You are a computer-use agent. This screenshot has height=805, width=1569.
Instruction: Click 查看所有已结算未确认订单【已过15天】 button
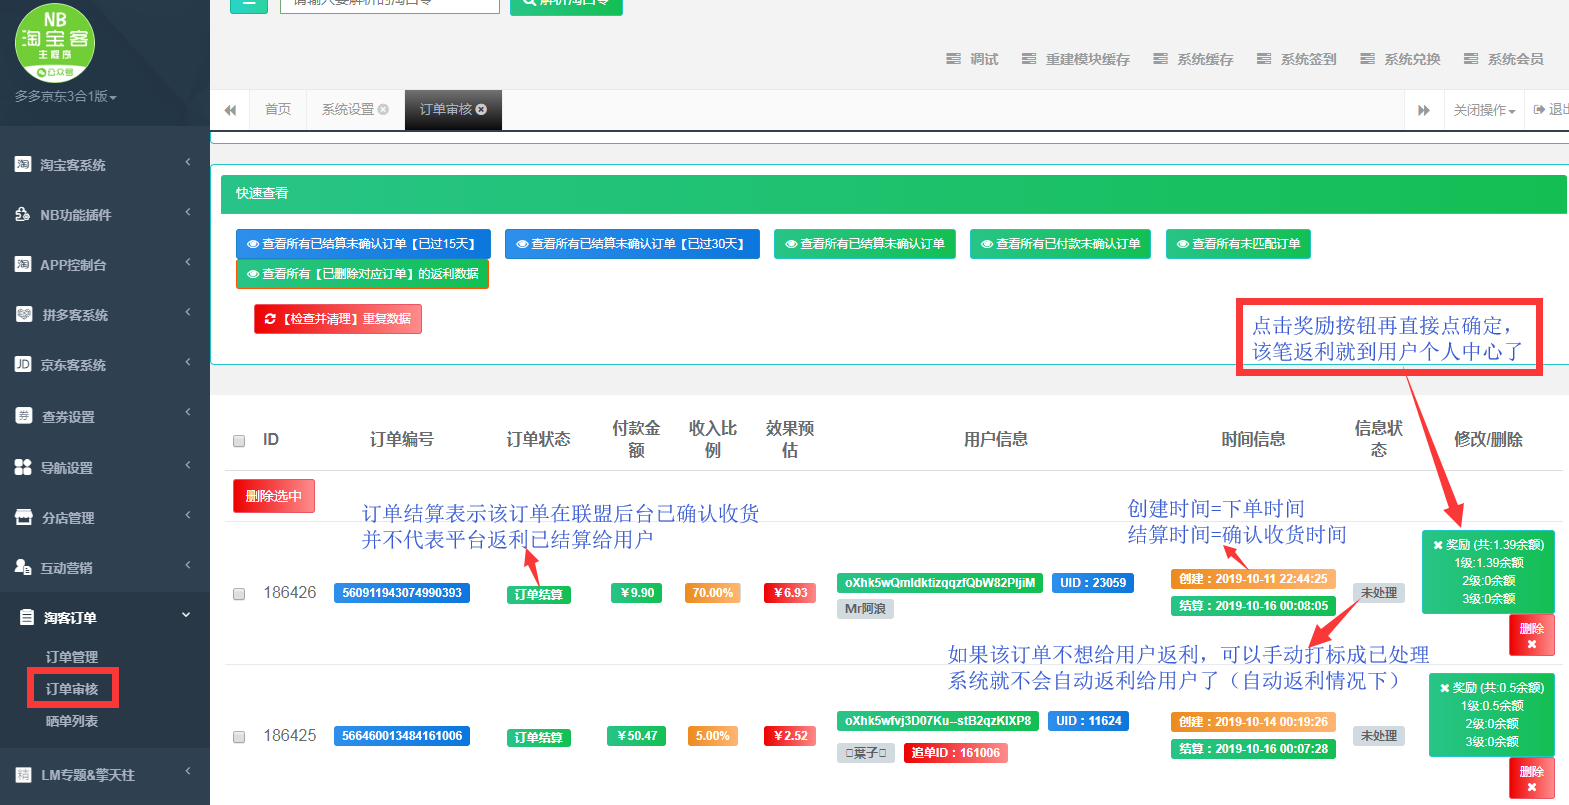[363, 244]
